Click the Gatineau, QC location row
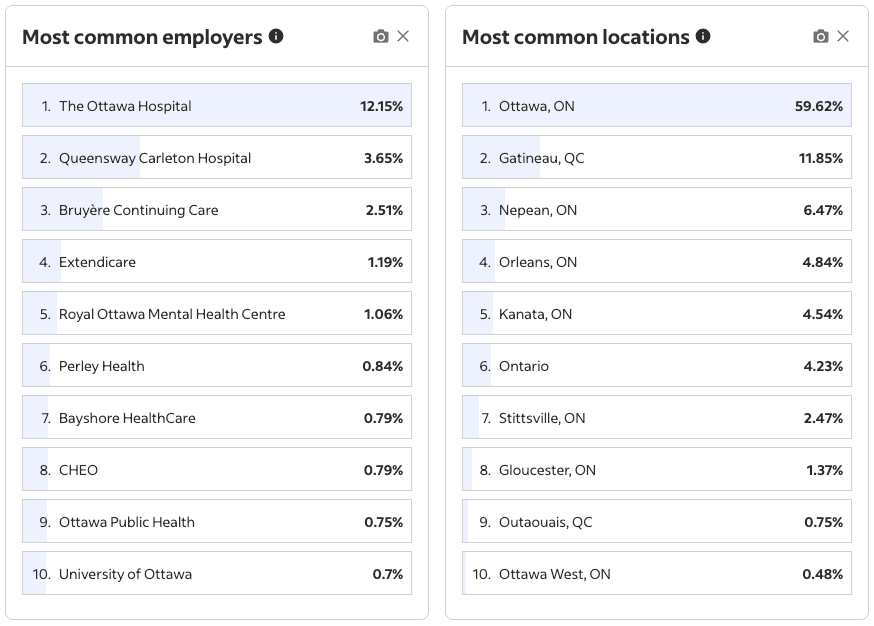The image size is (874, 626). [x=656, y=158]
